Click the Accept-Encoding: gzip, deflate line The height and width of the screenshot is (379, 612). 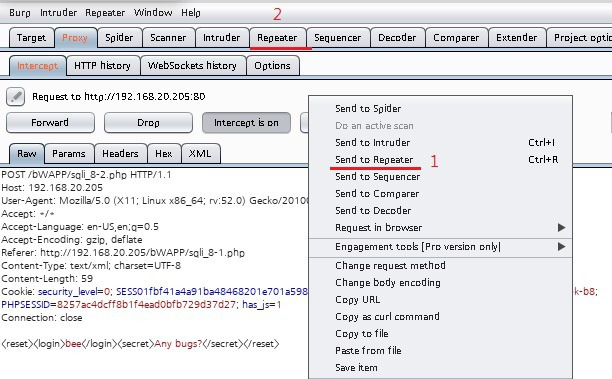pyautogui.click(x=72, y=240)
